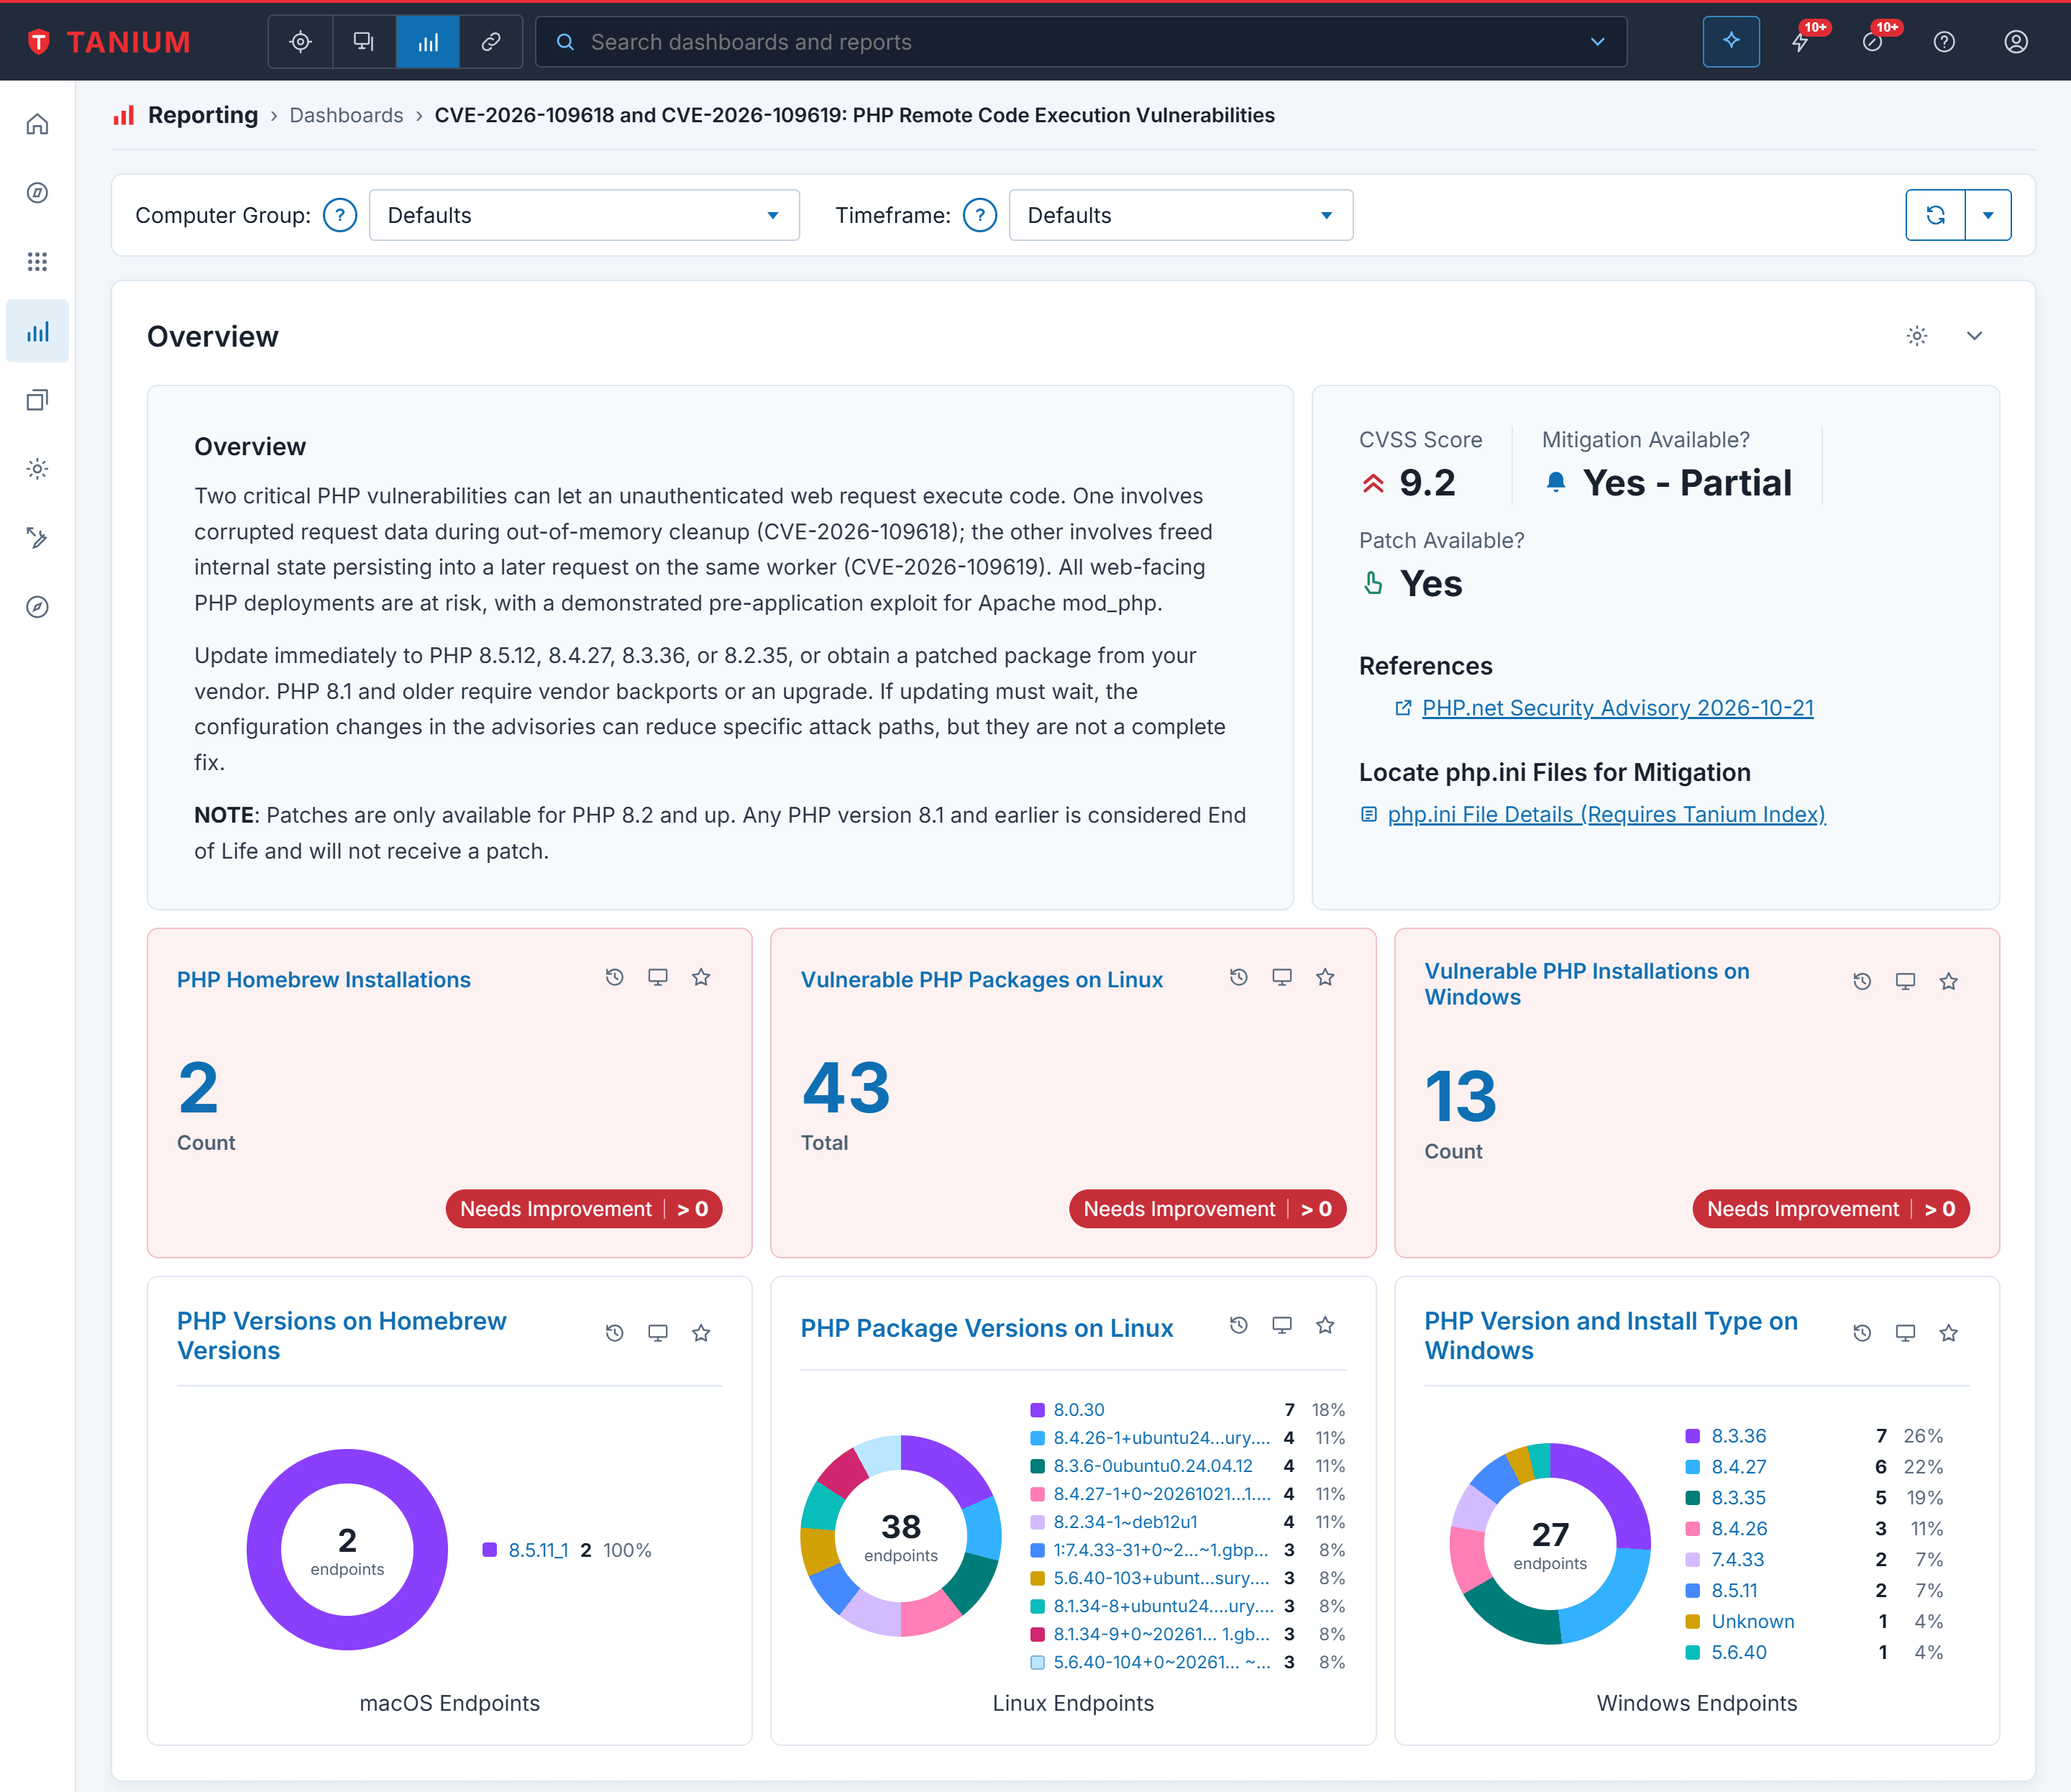
Task: View endpoints for Vulnerable PHP Installations on Windows
Action: [x=1905, y=982]
